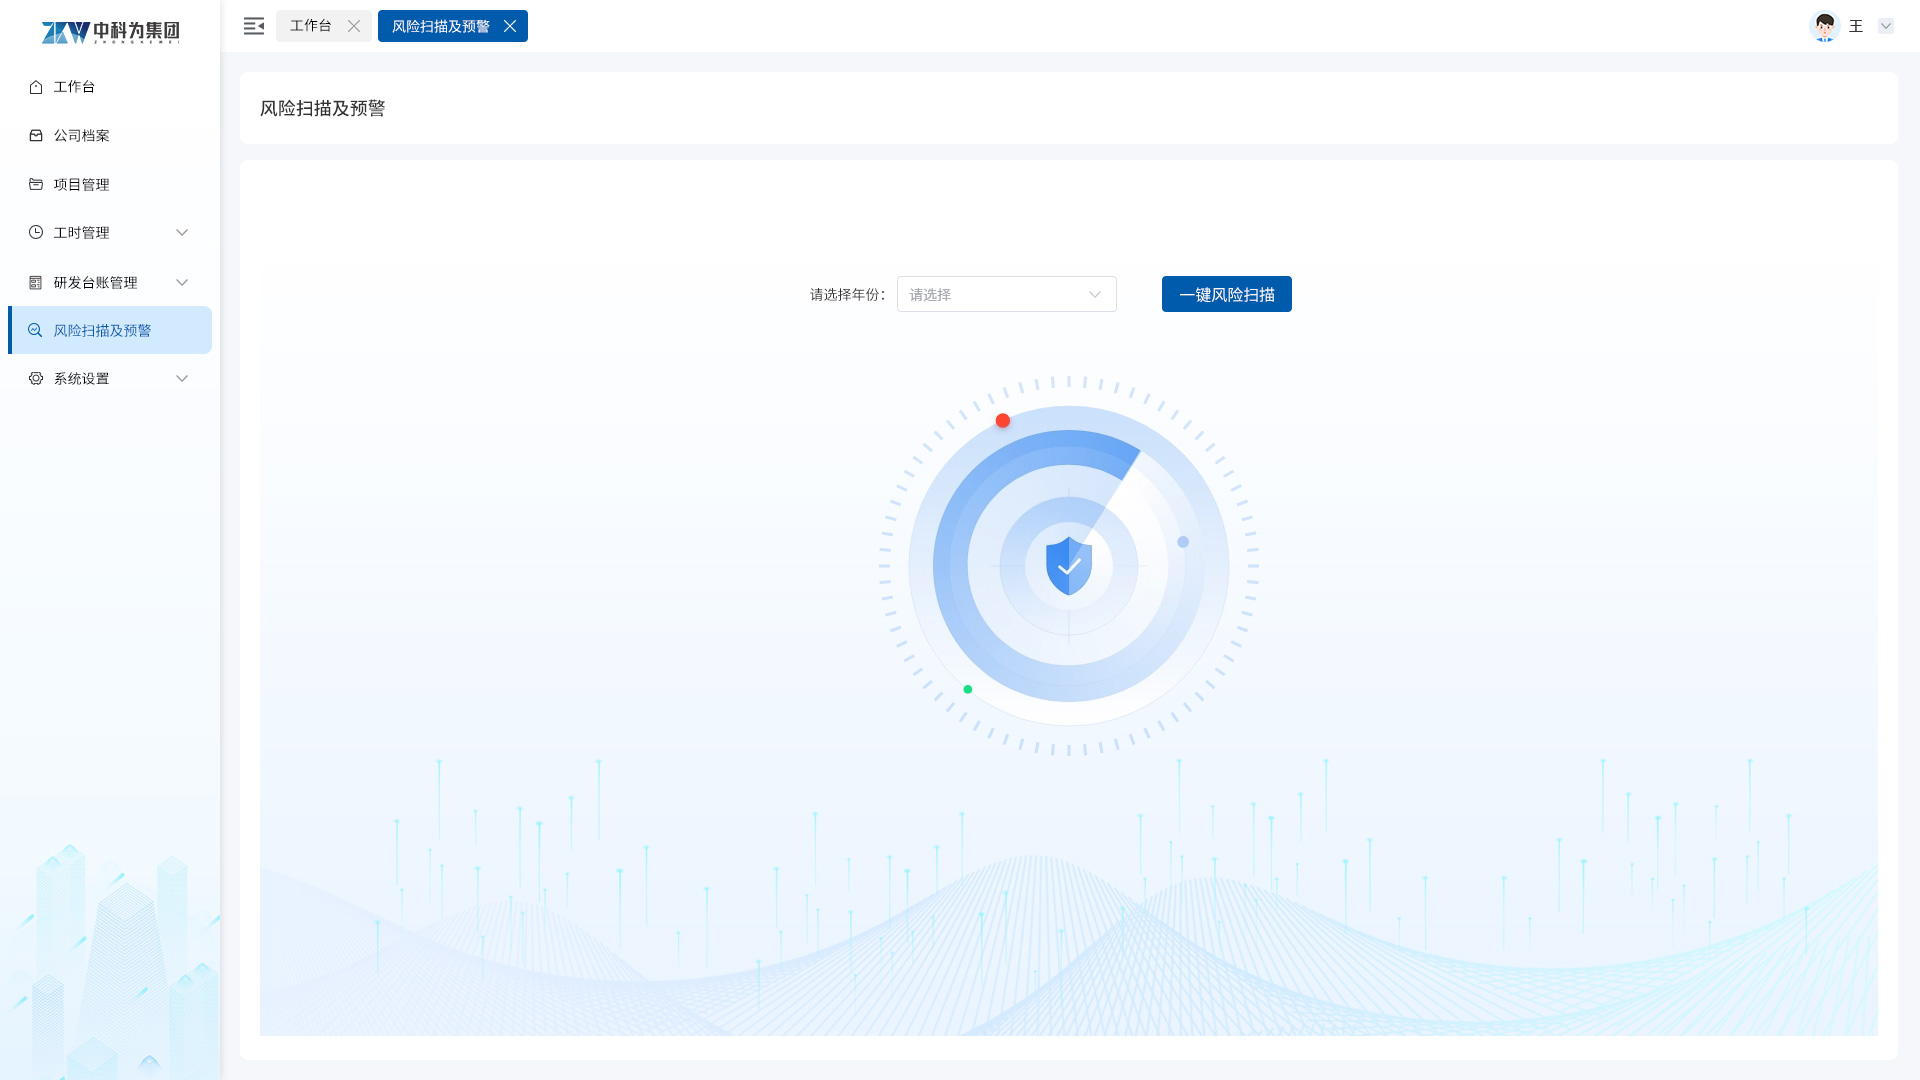Click the 工时管理 clock icon
The width and height of the screenshot is (1920, 1080).
point(36,233)
